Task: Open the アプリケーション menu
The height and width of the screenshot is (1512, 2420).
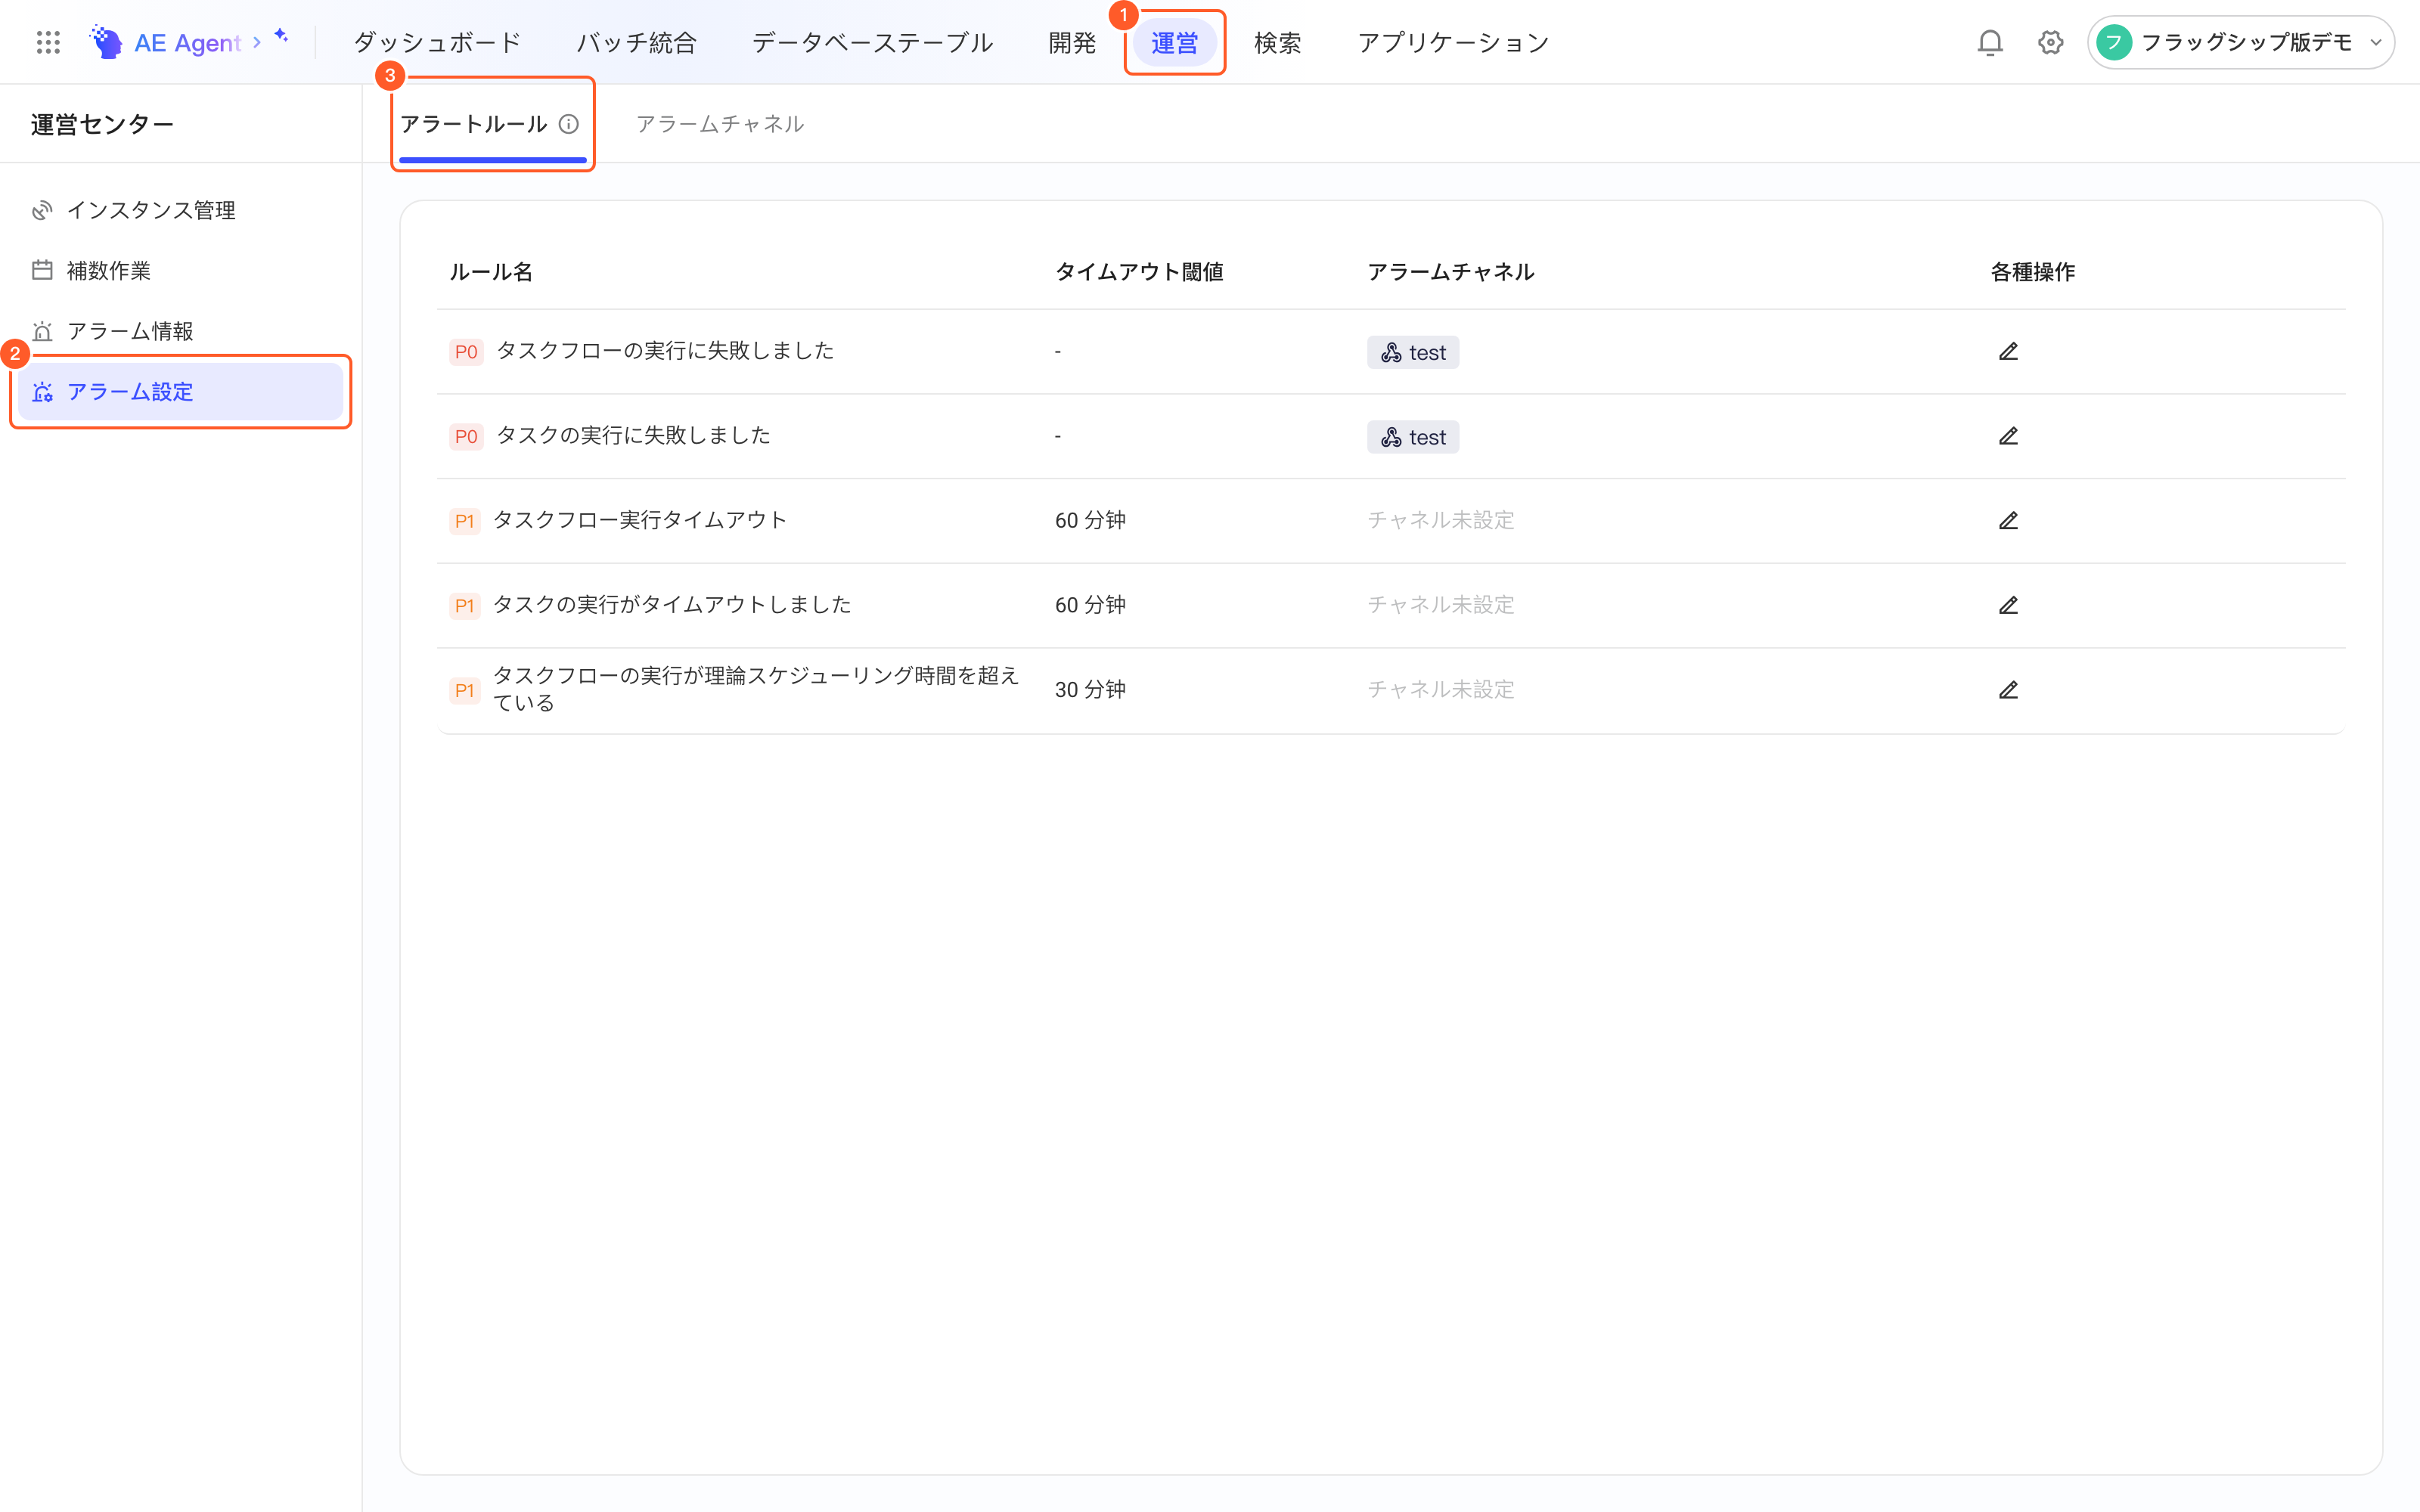Action: [1453, 42]
